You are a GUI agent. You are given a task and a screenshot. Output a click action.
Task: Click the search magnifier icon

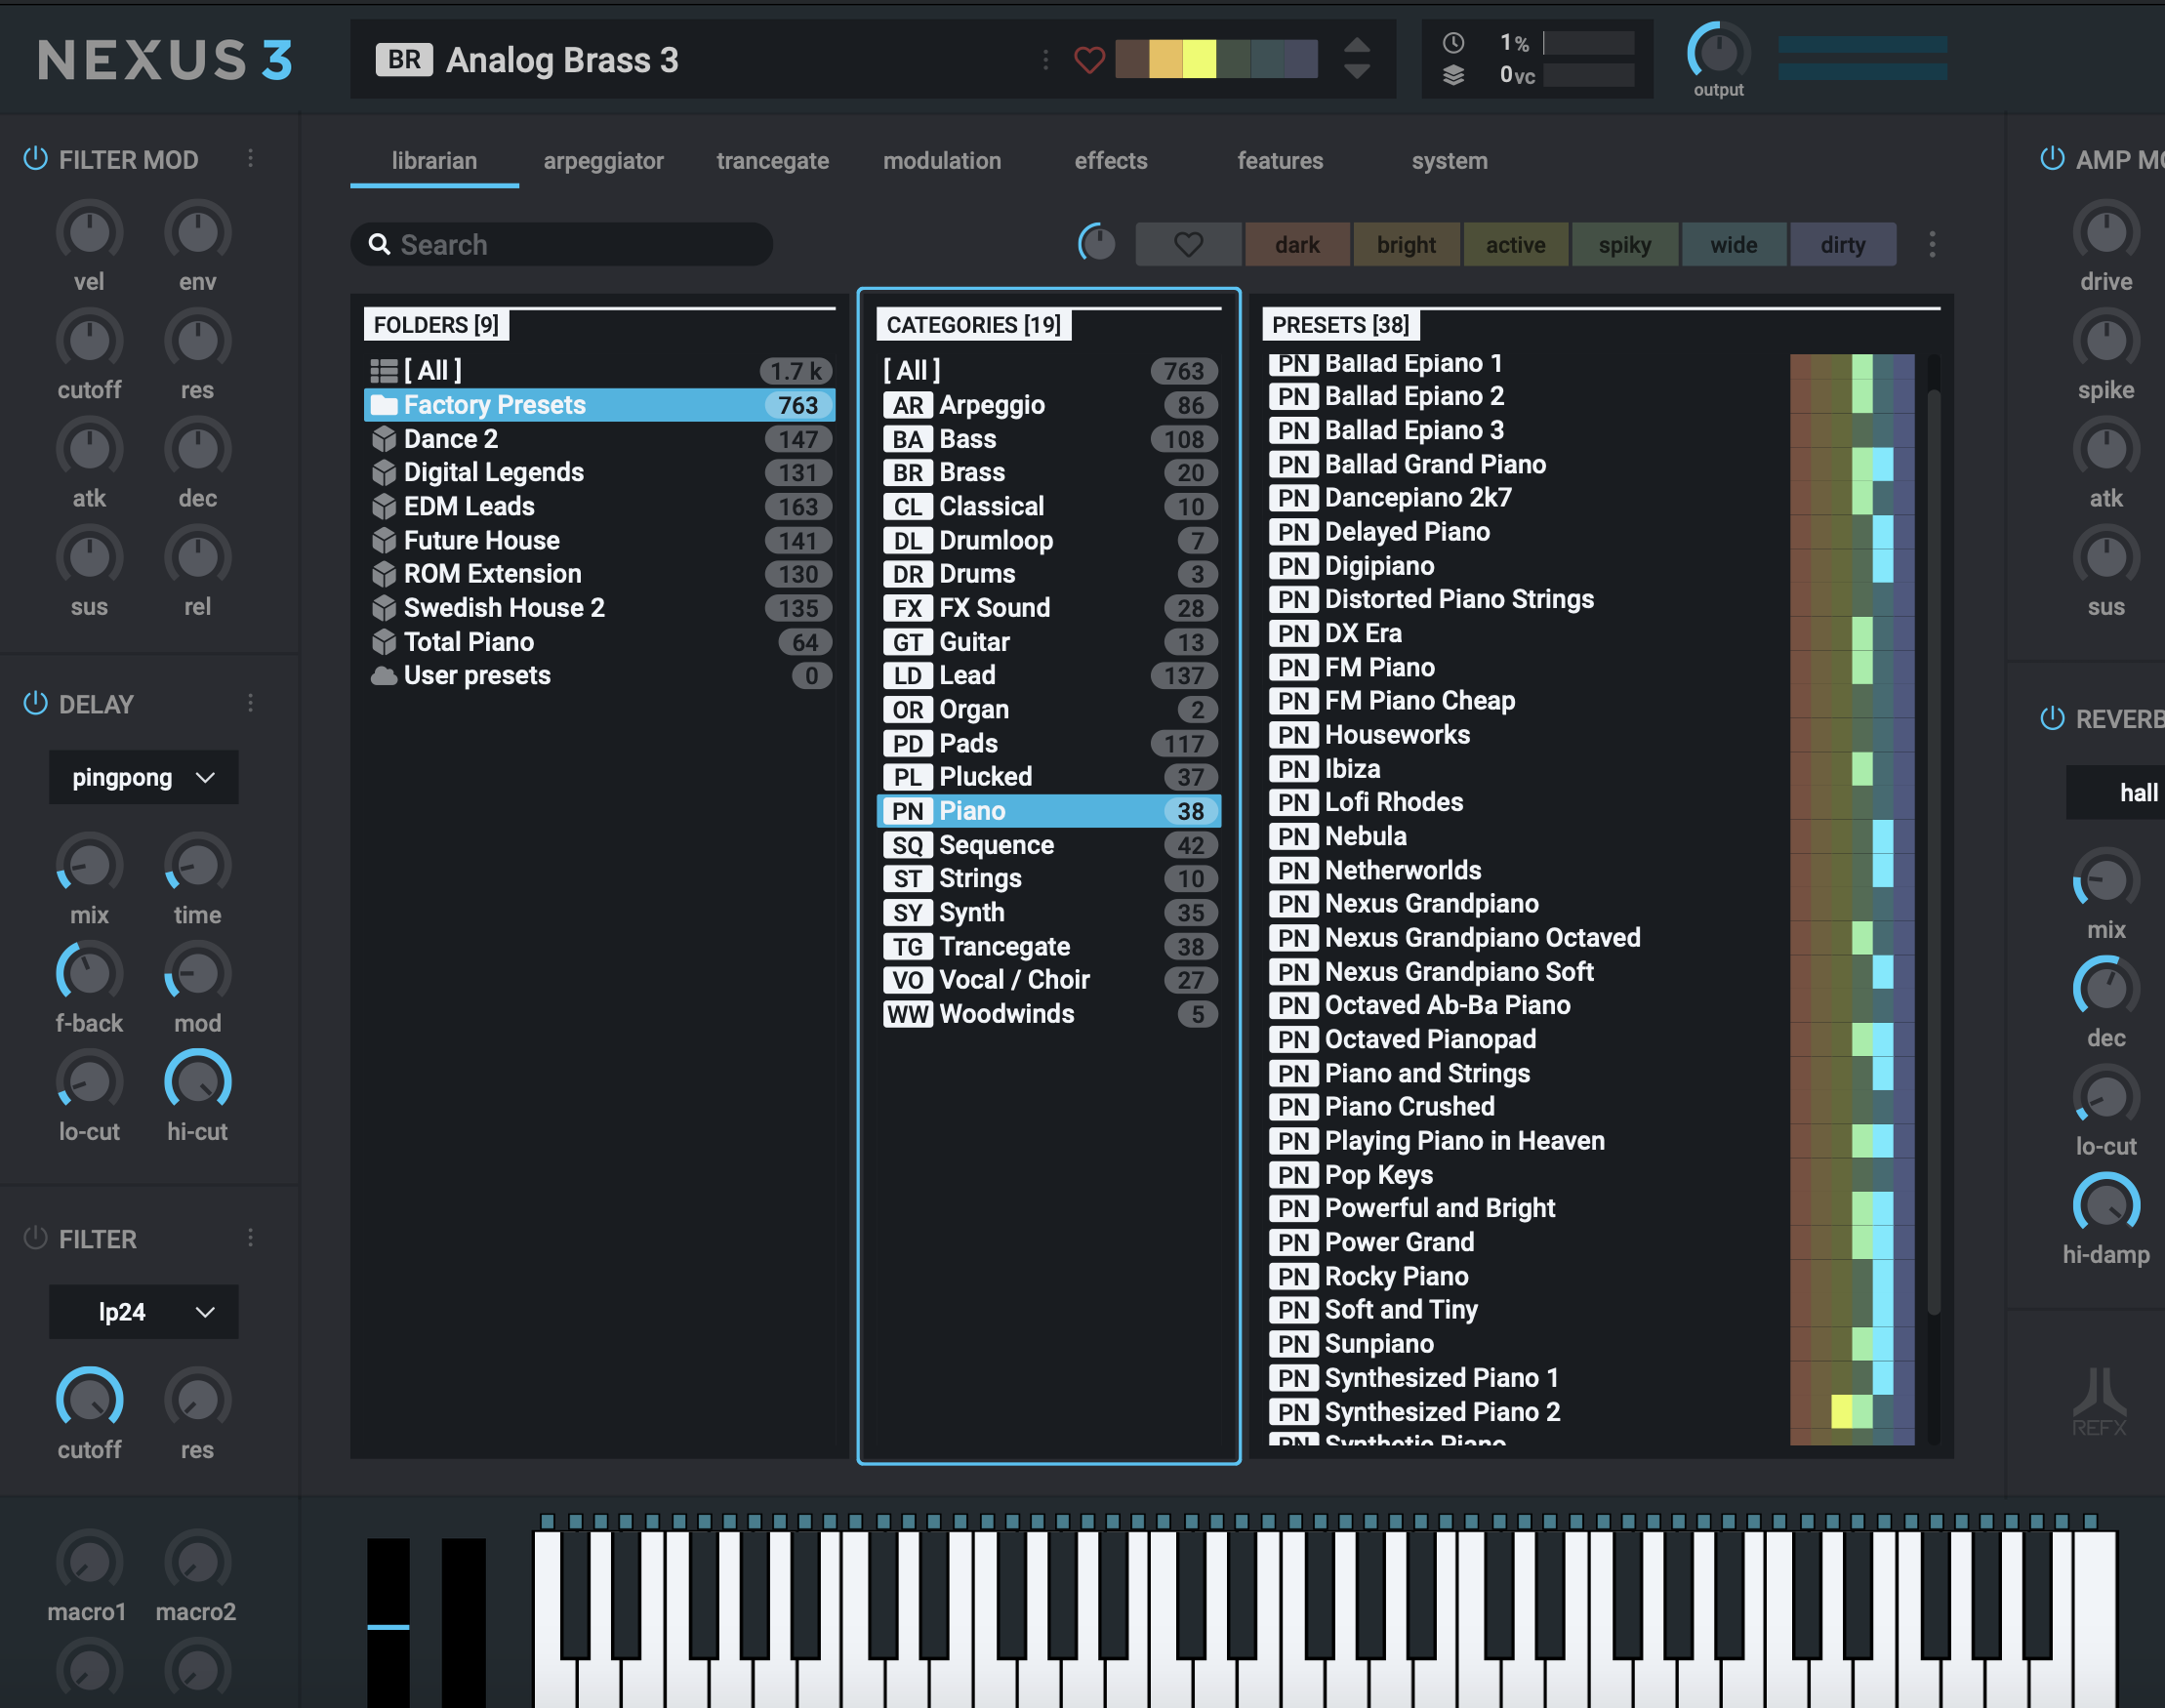pos(379,244)
